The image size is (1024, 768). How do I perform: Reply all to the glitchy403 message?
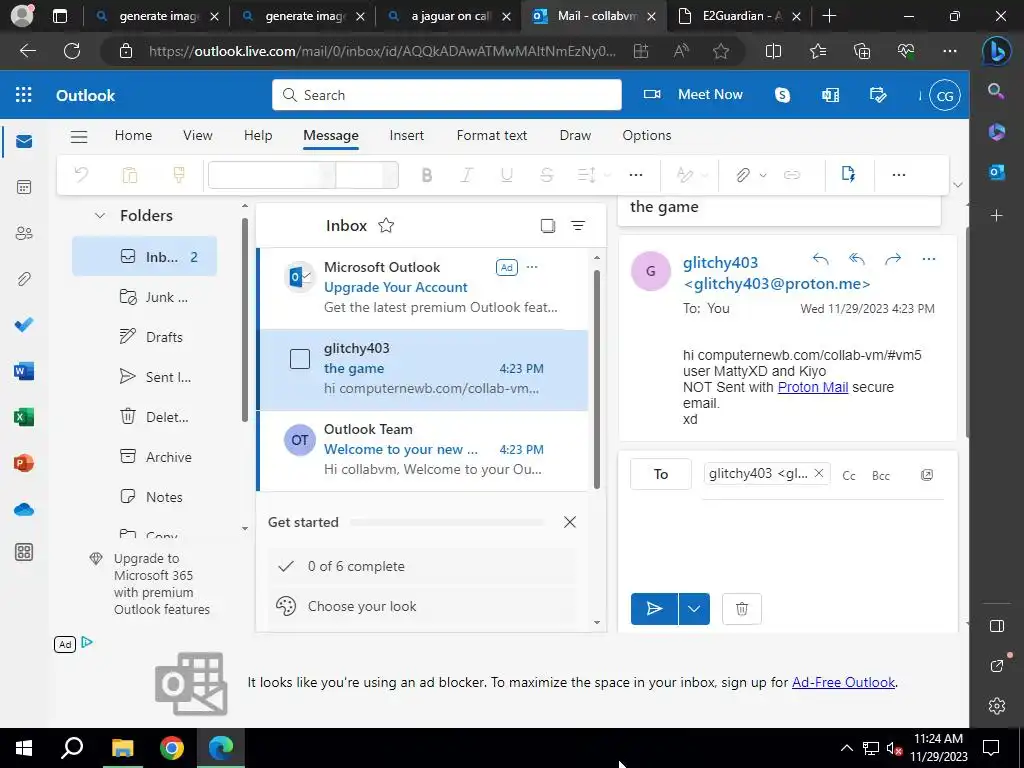(857, 259)
